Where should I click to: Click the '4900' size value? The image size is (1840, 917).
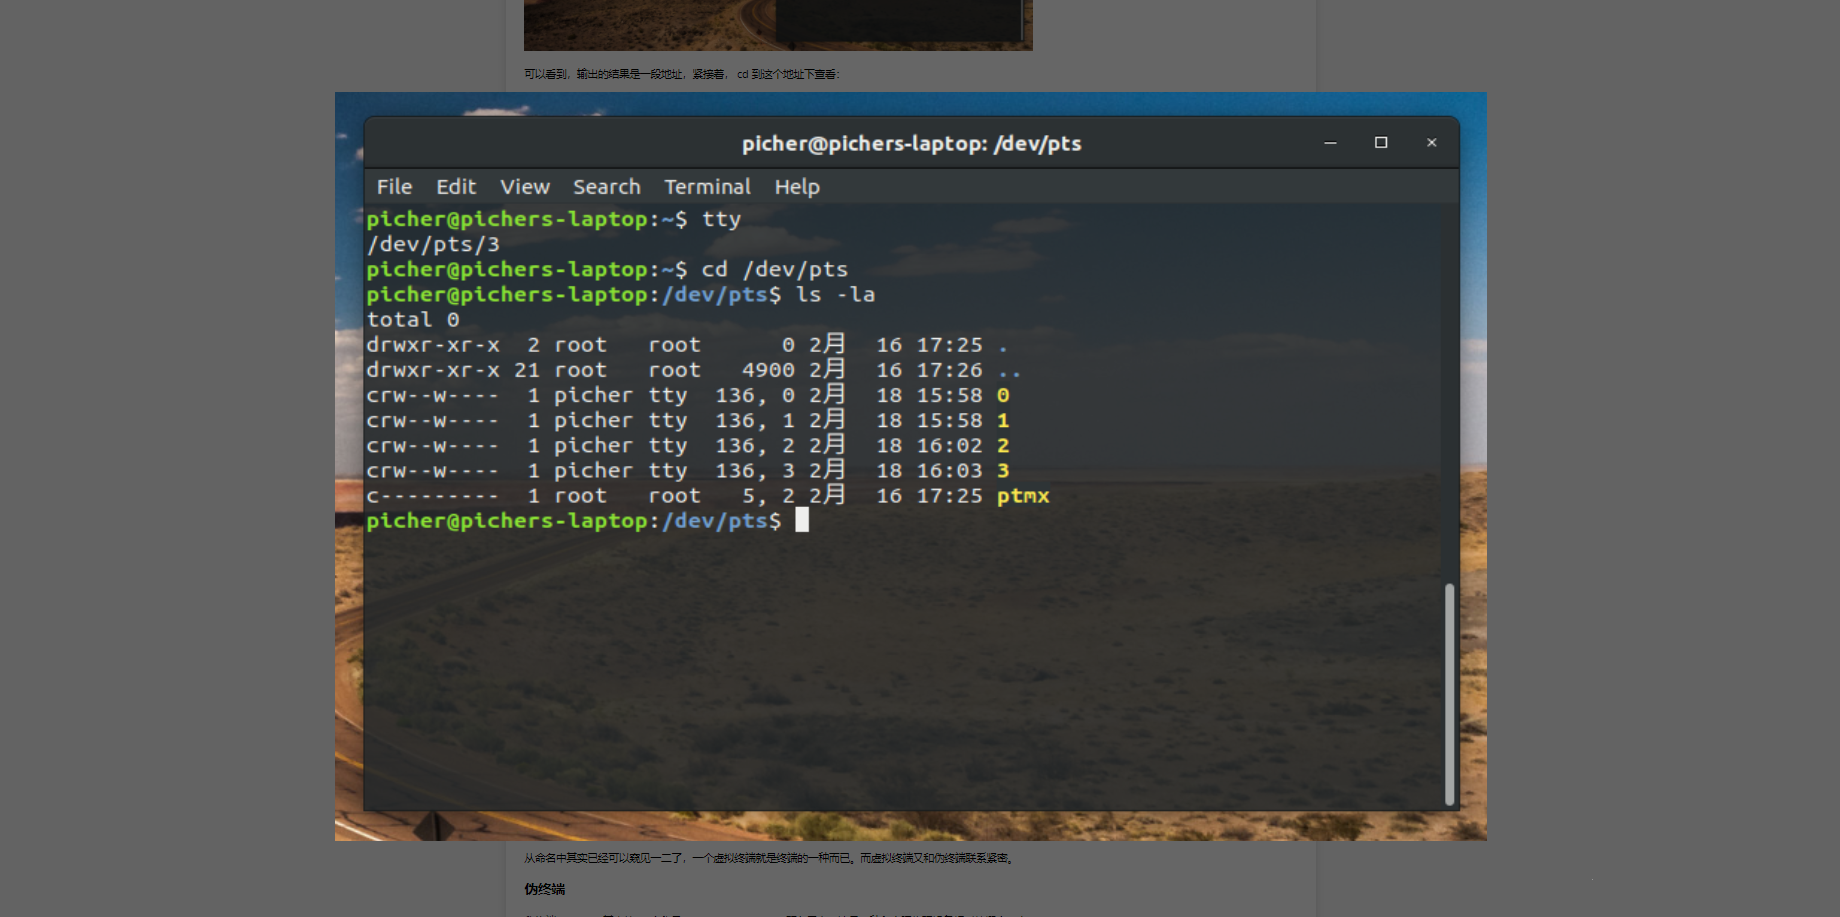[768, 370]
